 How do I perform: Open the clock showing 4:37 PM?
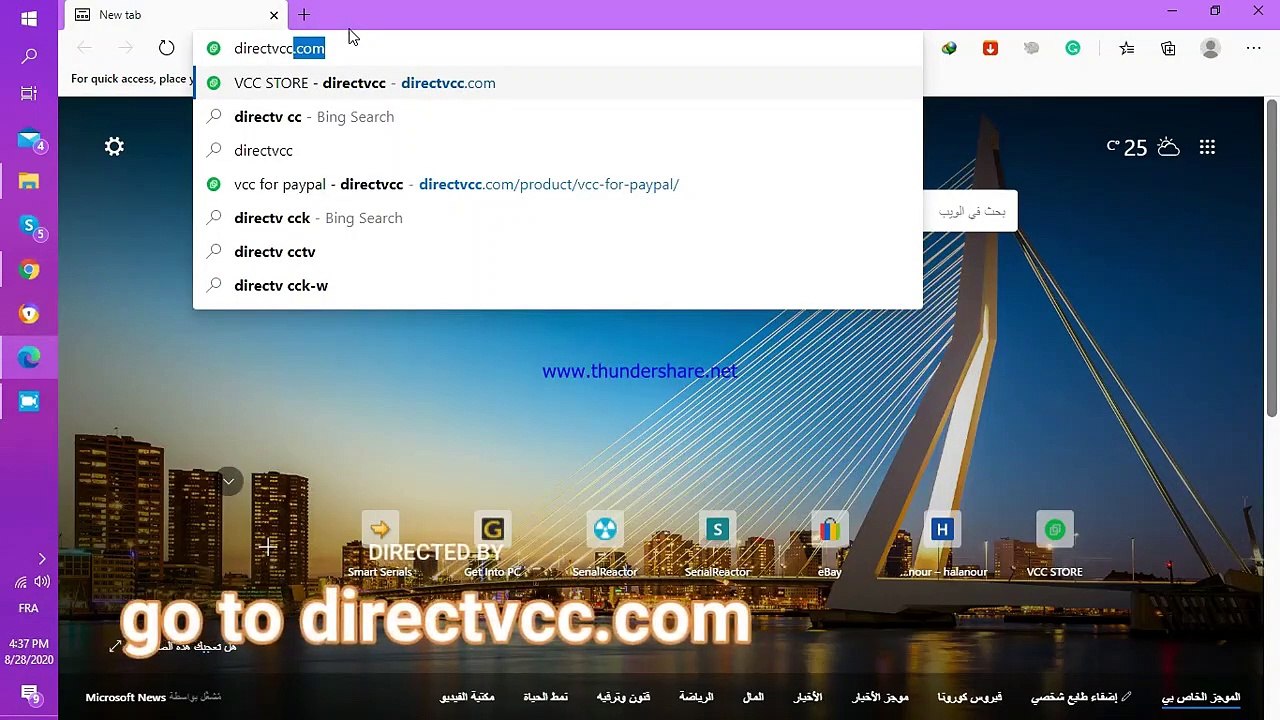coord(29,652)
